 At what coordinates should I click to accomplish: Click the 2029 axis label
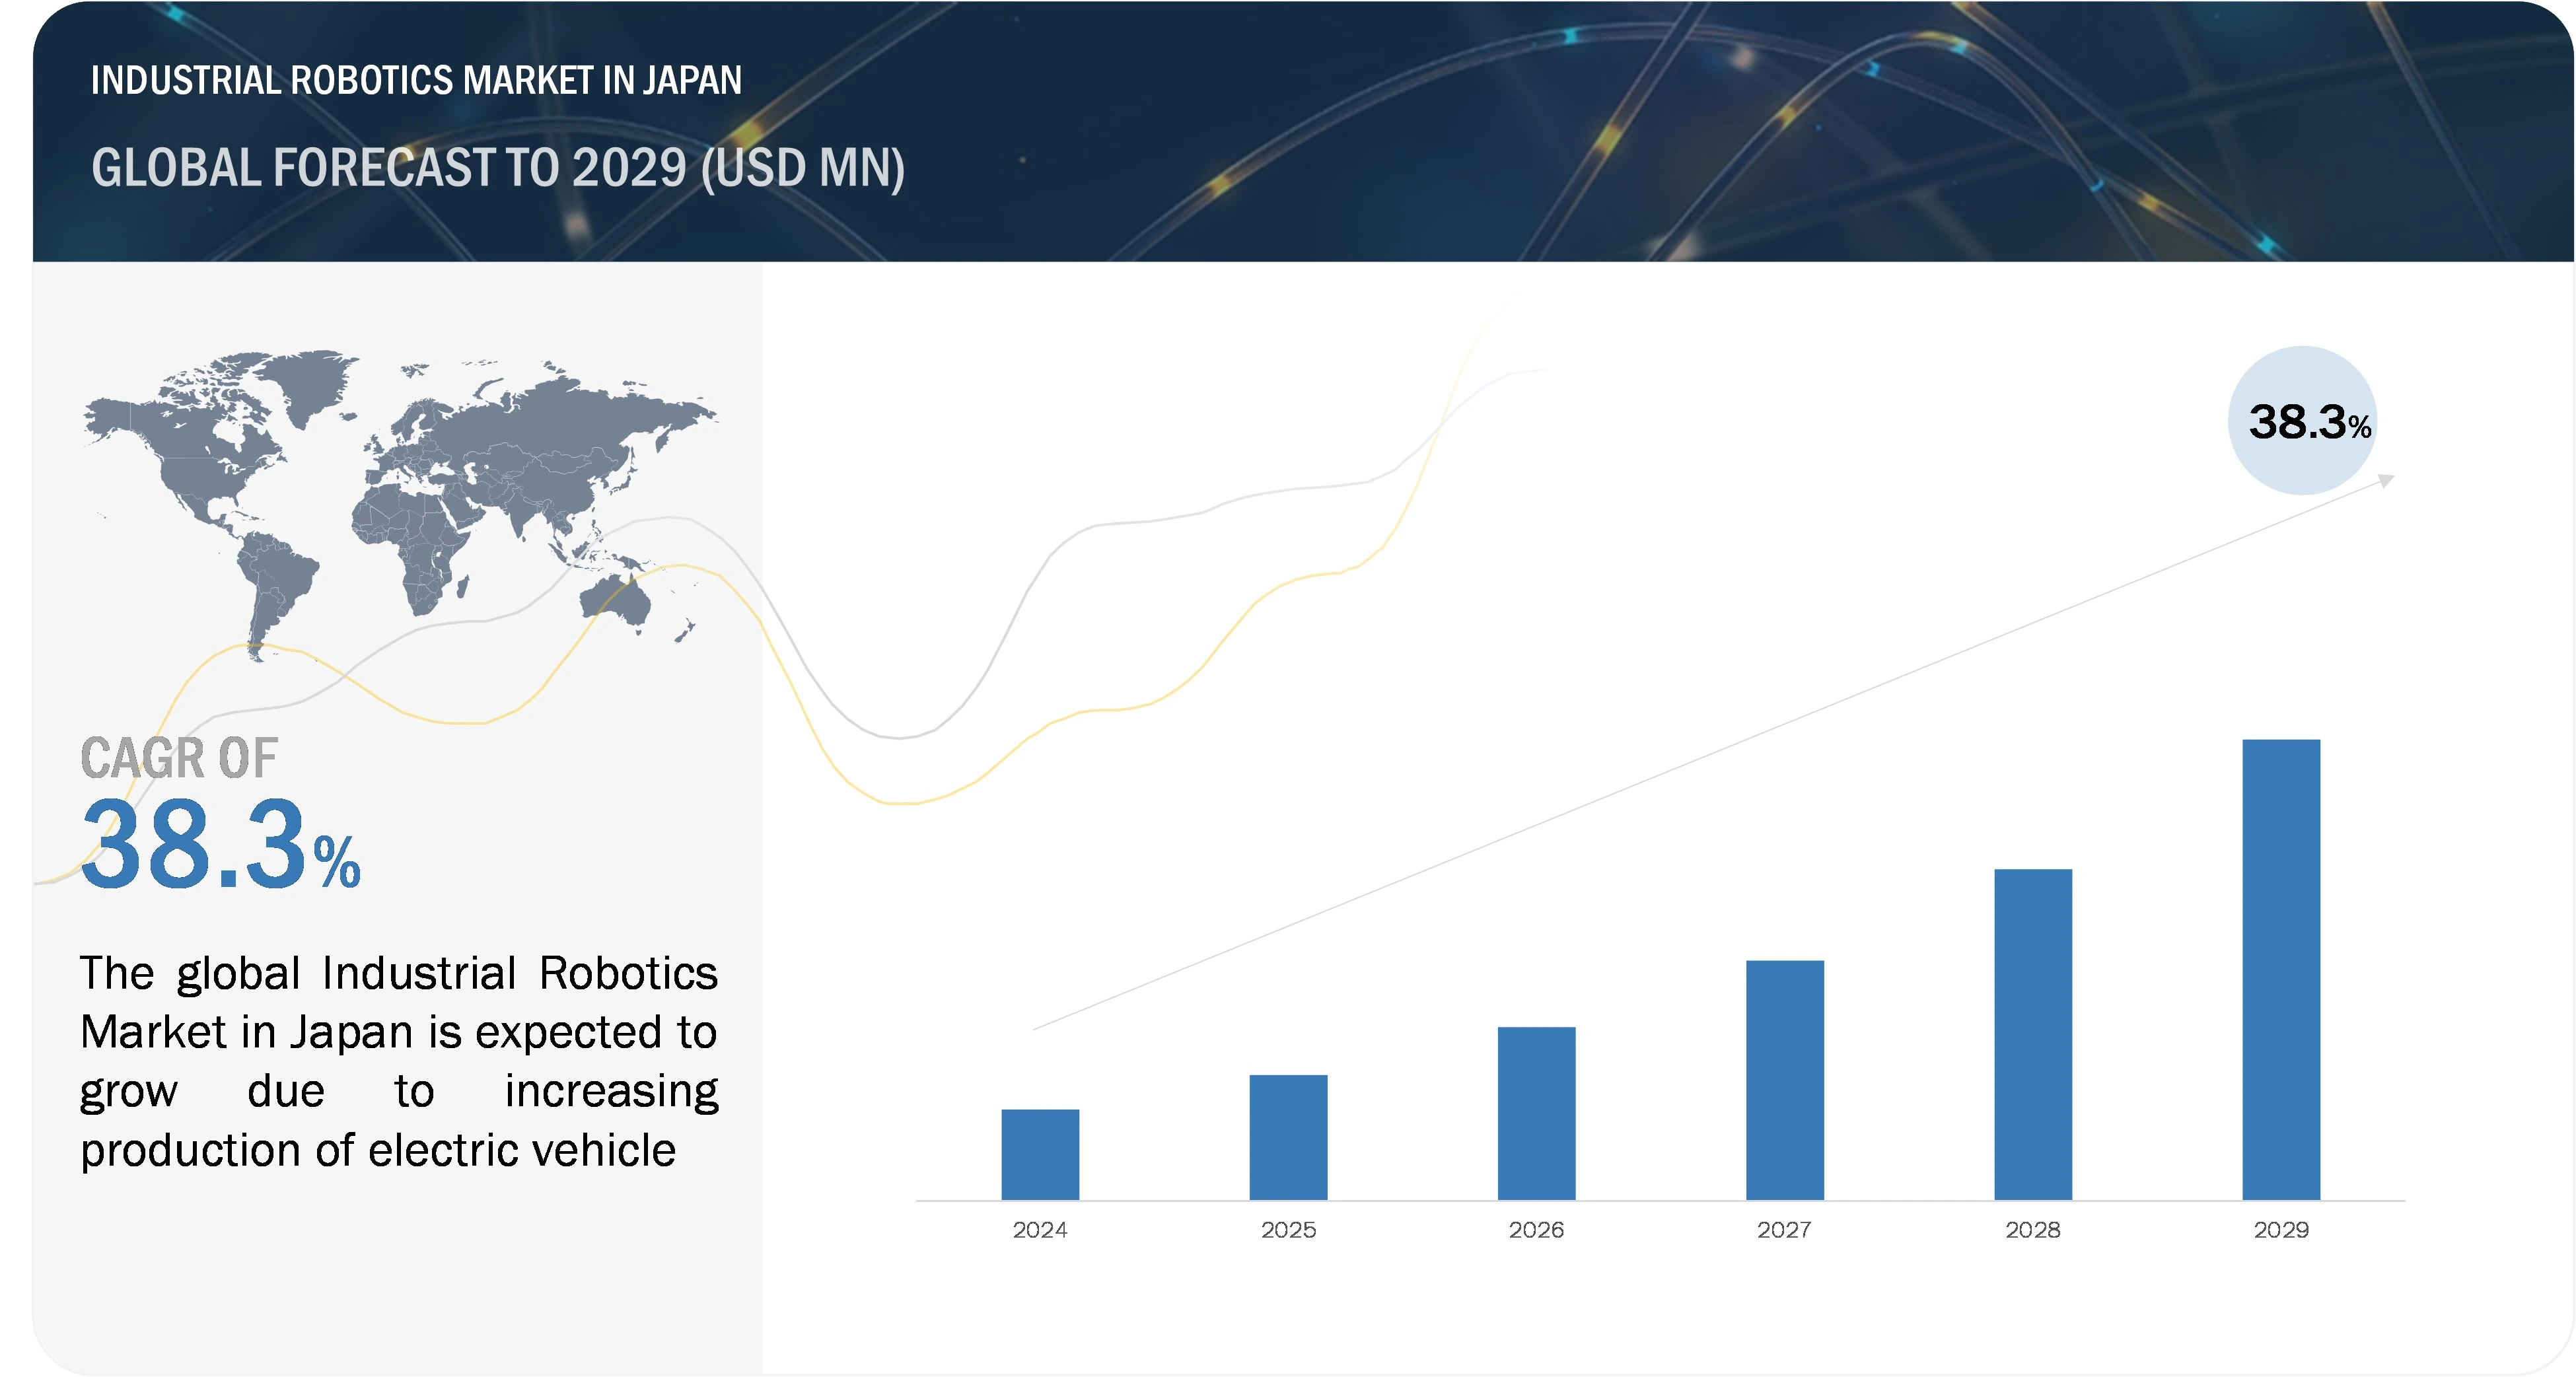2281,1230
